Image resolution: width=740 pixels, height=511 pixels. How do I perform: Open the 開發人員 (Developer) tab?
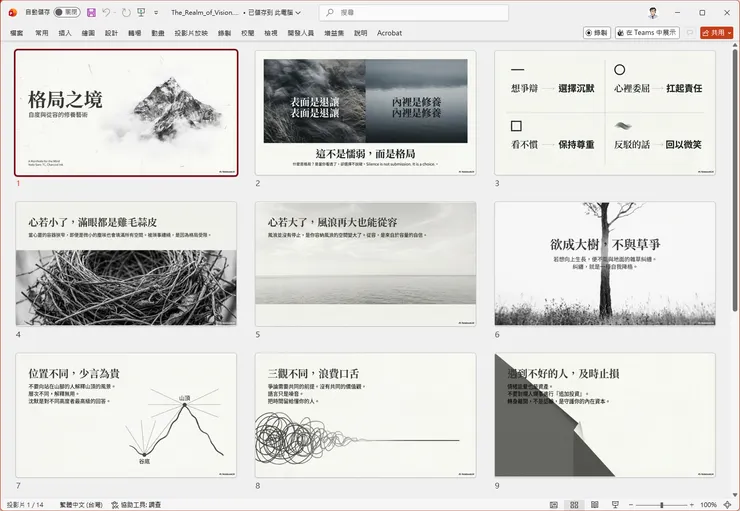[x=301, y=33]
